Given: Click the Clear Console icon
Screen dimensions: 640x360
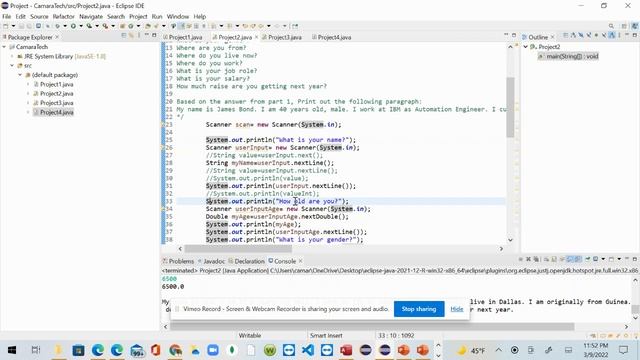Looking at the screenshot, I should [546, 259].
